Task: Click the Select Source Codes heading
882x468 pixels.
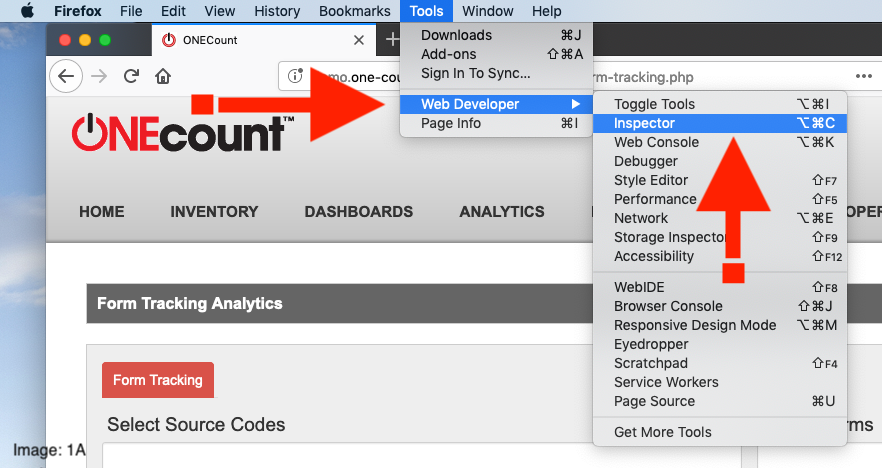Action: (x=196, y=425)
